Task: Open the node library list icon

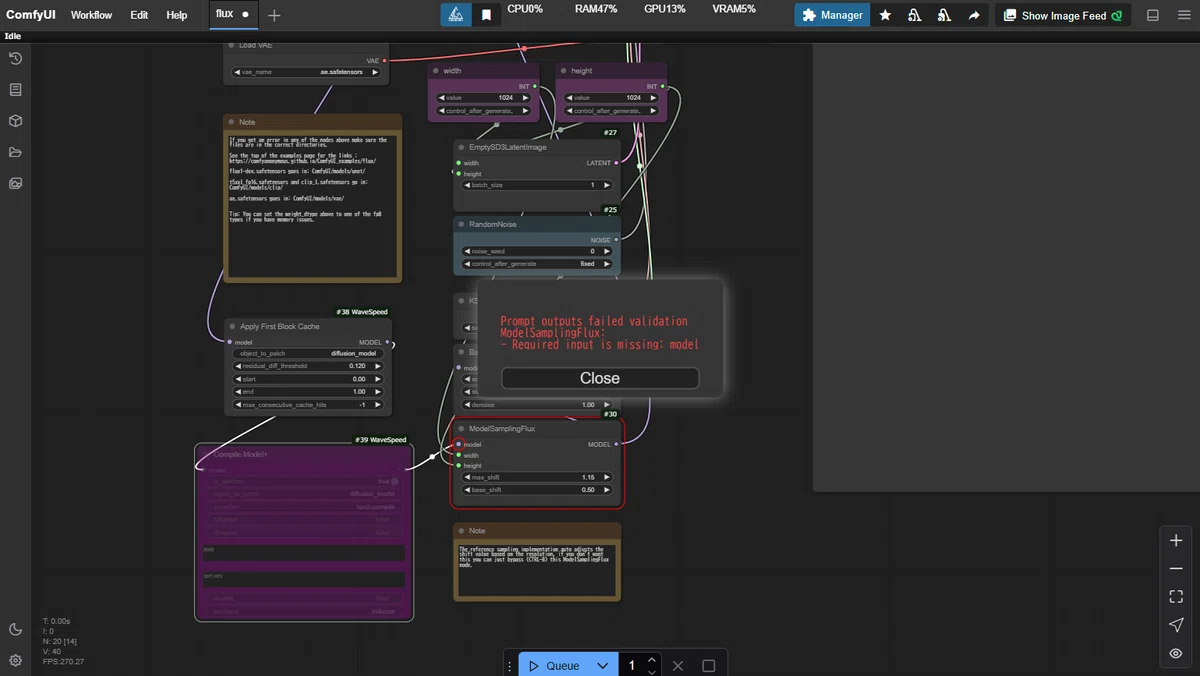Action: click(15, 90)
